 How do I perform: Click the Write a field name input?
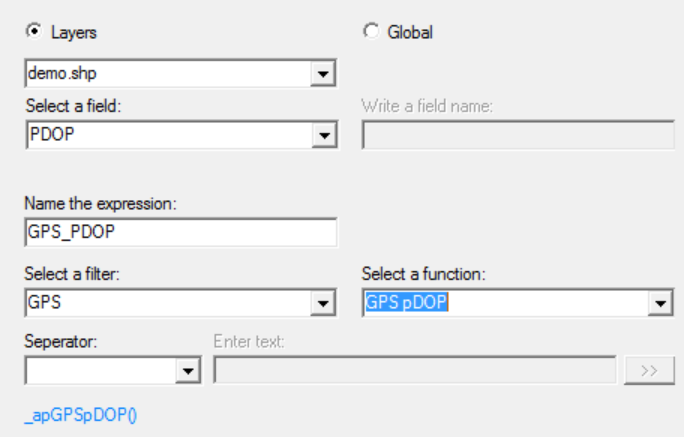click(517, 136)
